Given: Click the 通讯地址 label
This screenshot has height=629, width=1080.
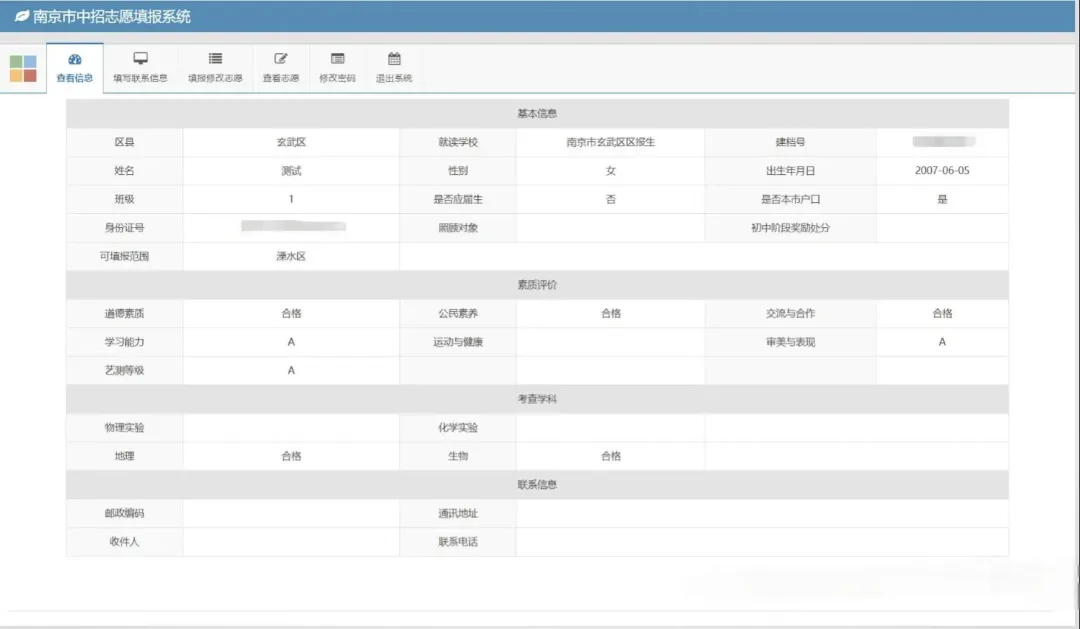Looking at the screenshot, I should pos(458,513).
